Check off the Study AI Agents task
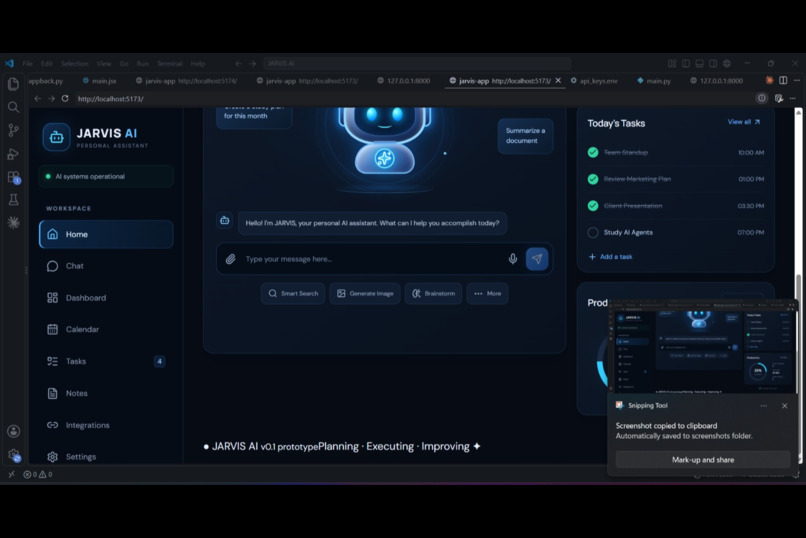This screenshot has height=538, width=806. (x=593, y=232)
